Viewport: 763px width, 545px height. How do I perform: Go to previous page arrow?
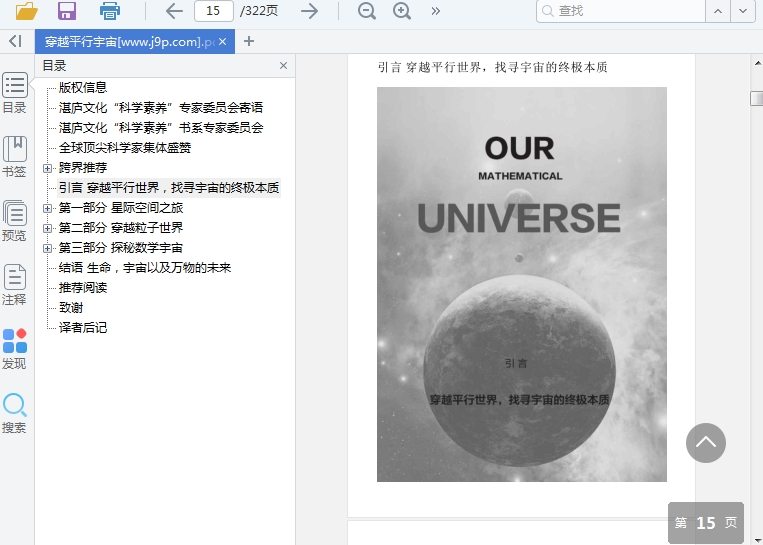click(174, 11)
